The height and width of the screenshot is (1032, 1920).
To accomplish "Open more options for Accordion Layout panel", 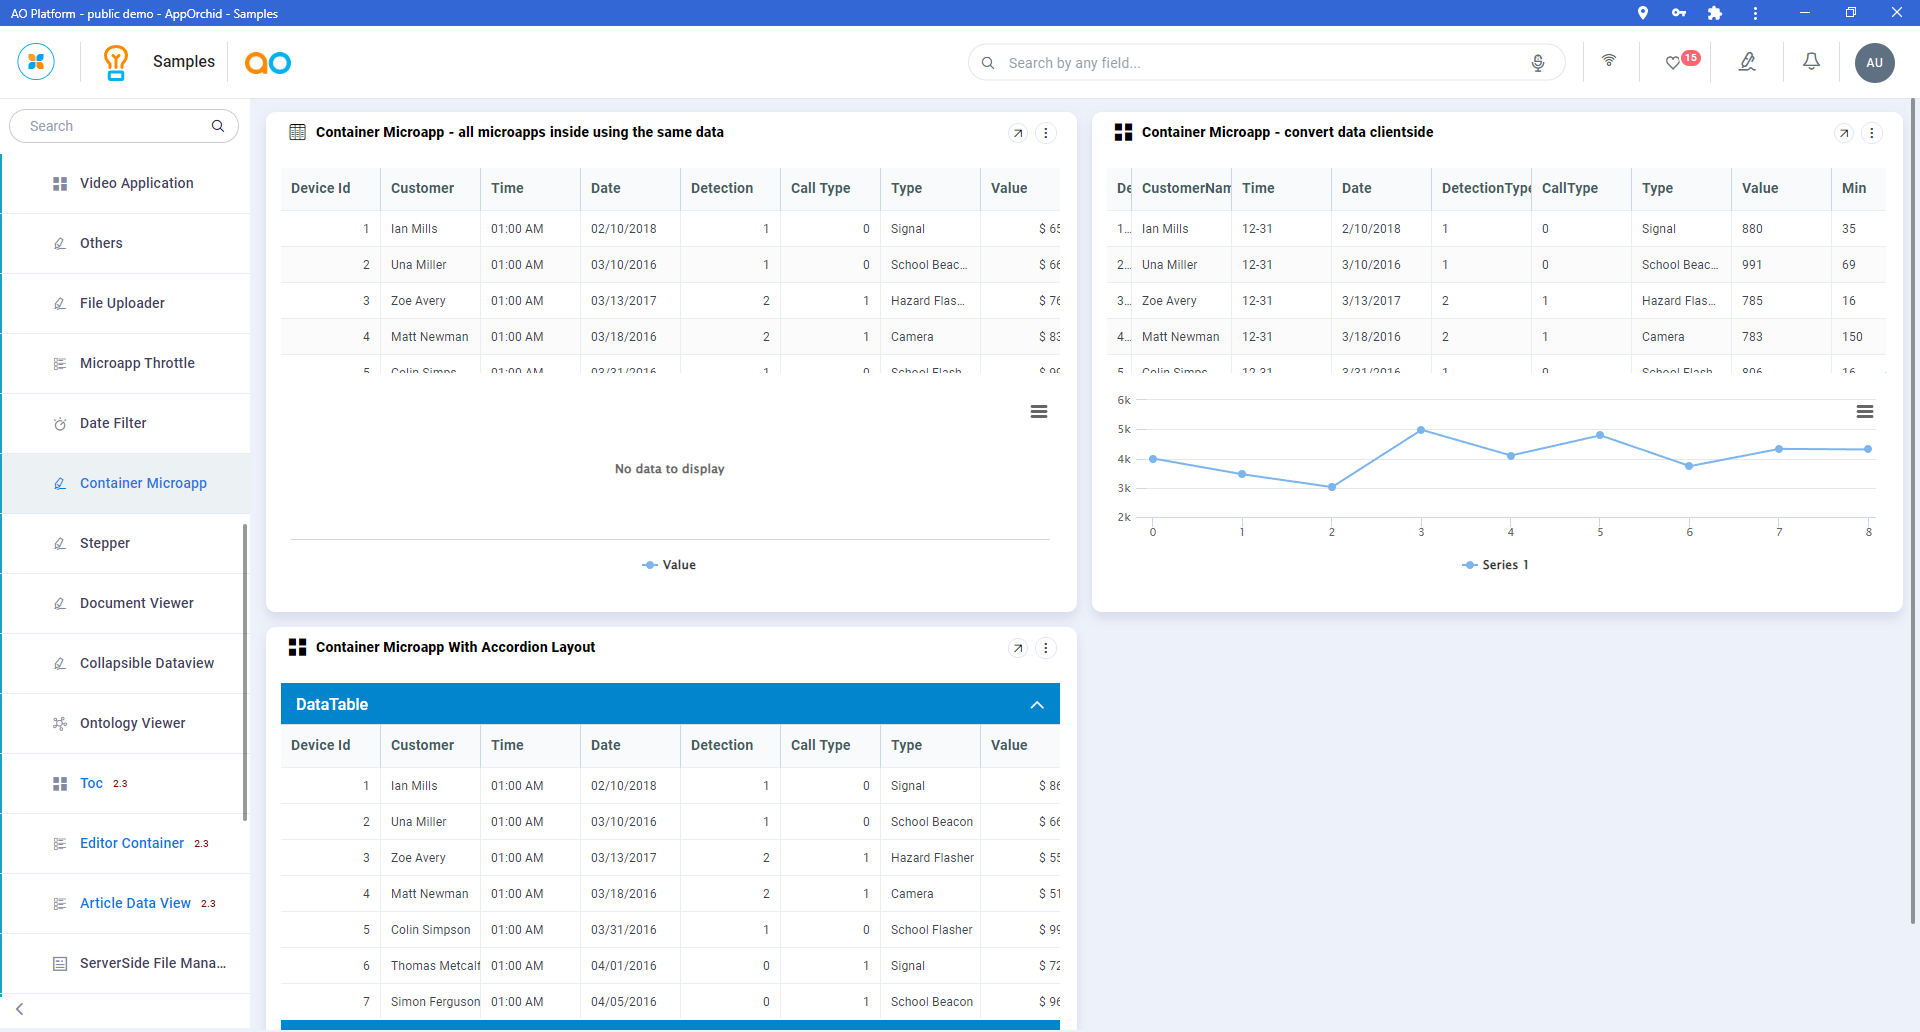I will 1046,648.
